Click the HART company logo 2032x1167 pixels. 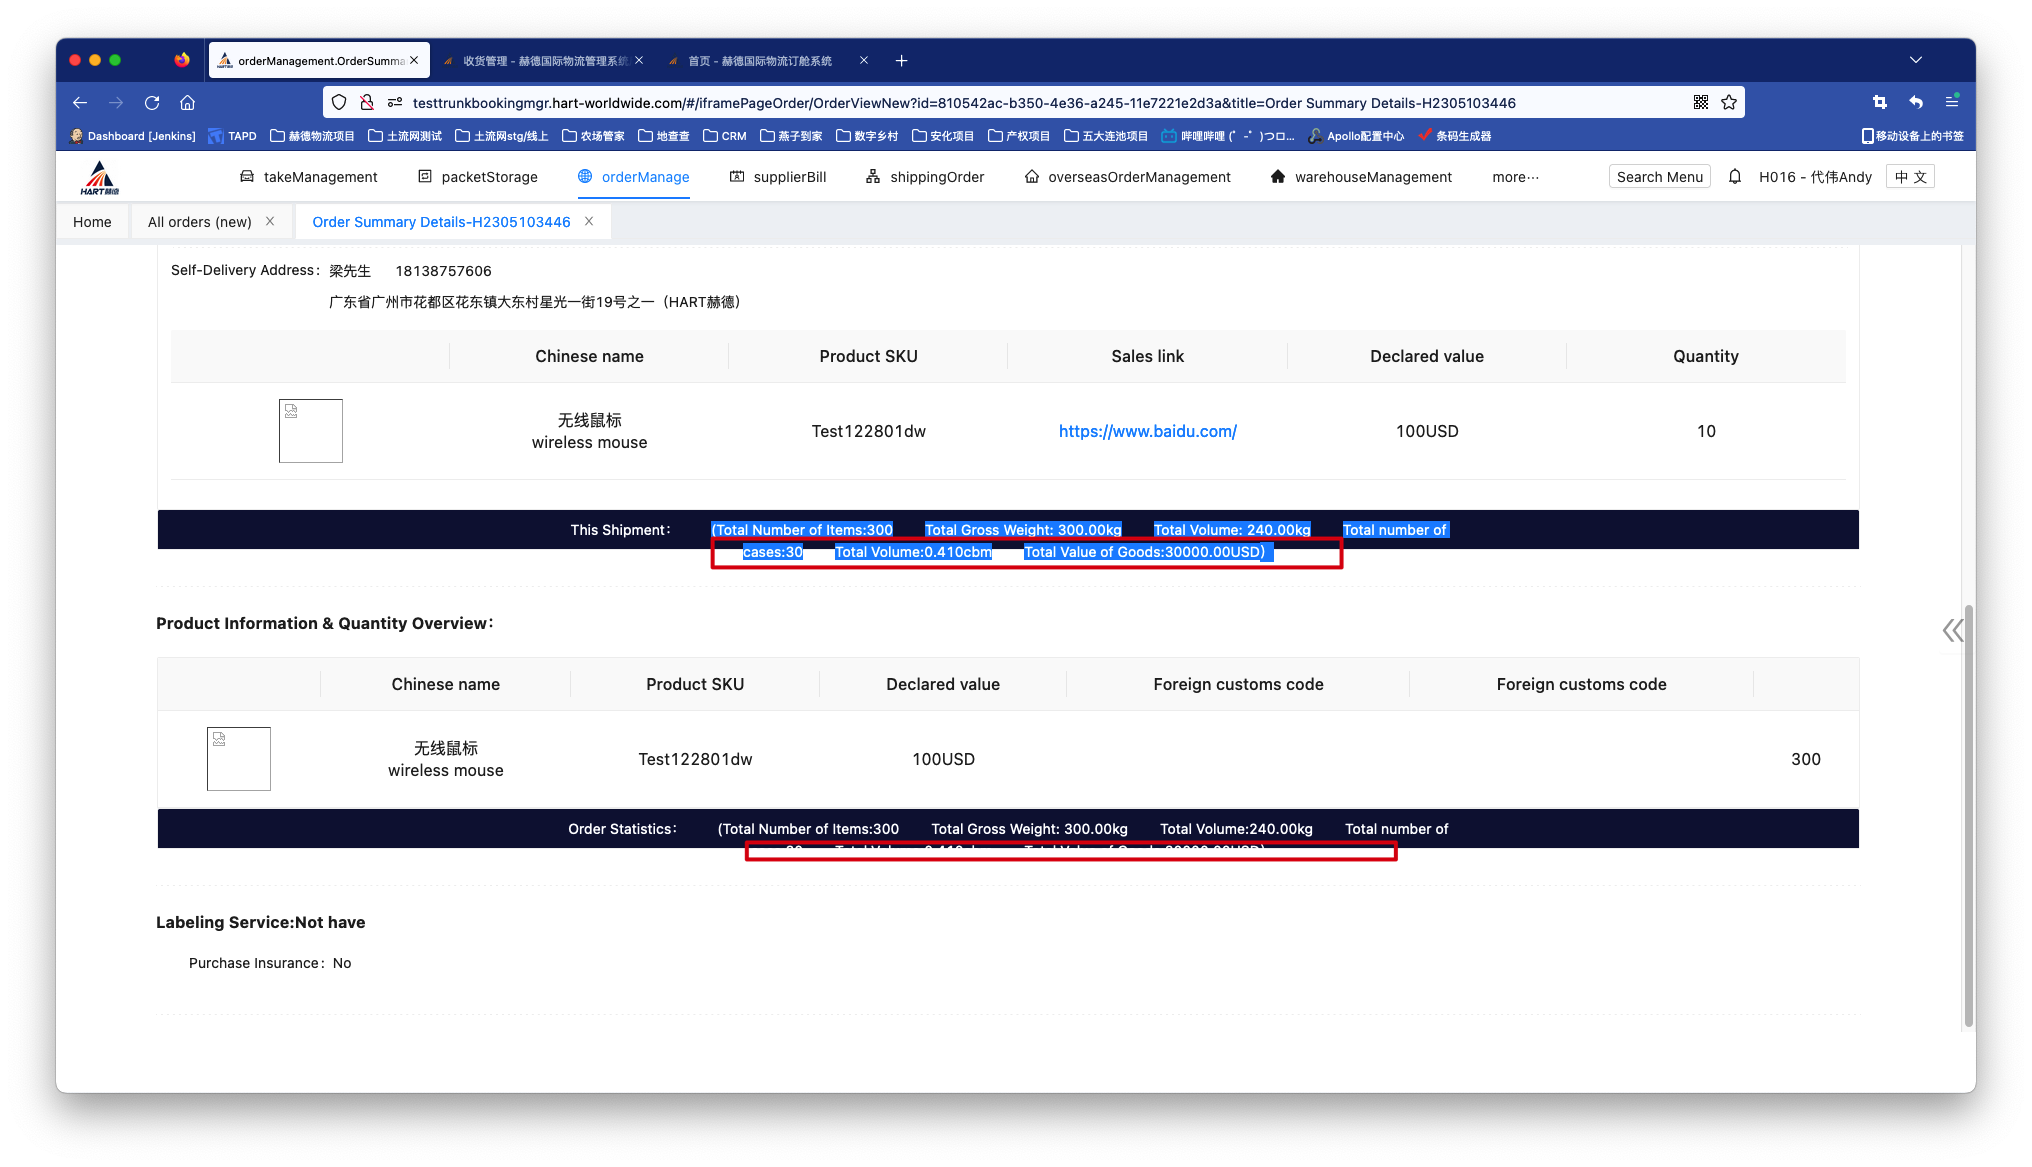pos(99,178)
